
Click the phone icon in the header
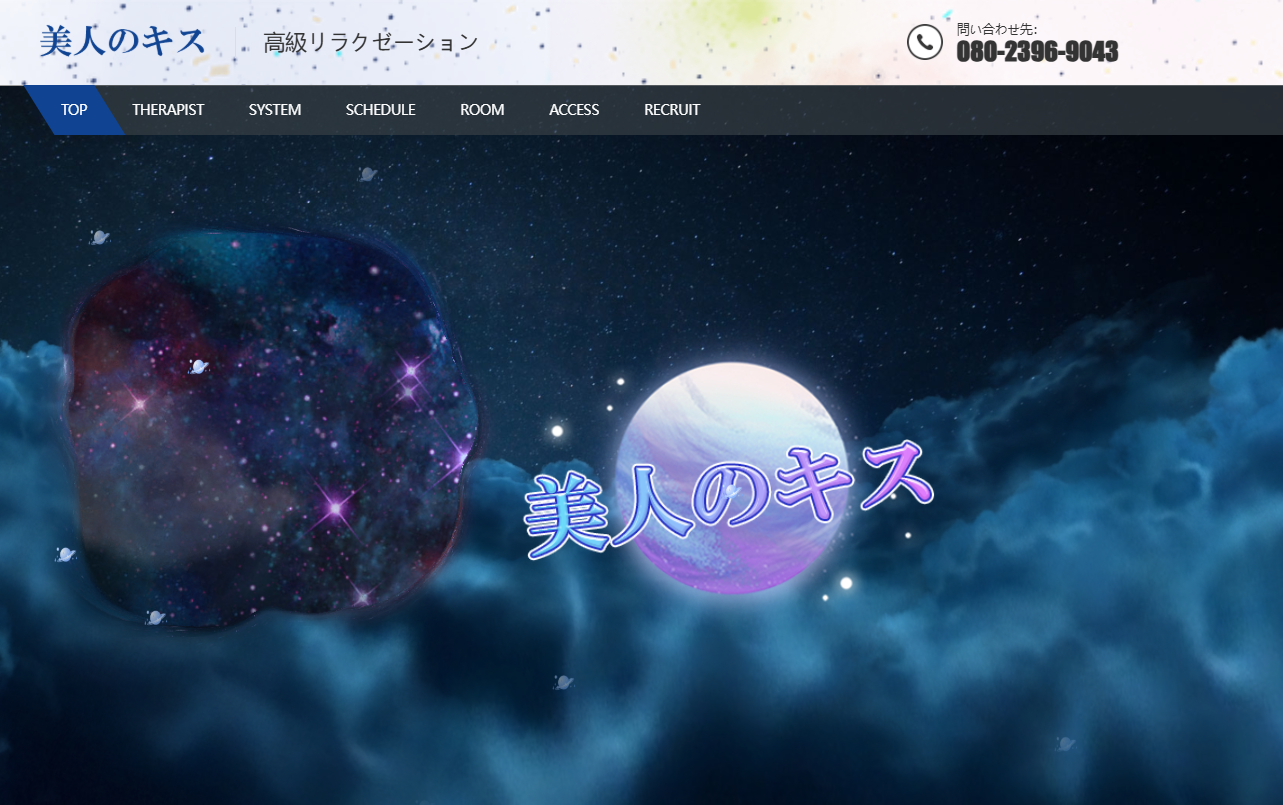925,42
